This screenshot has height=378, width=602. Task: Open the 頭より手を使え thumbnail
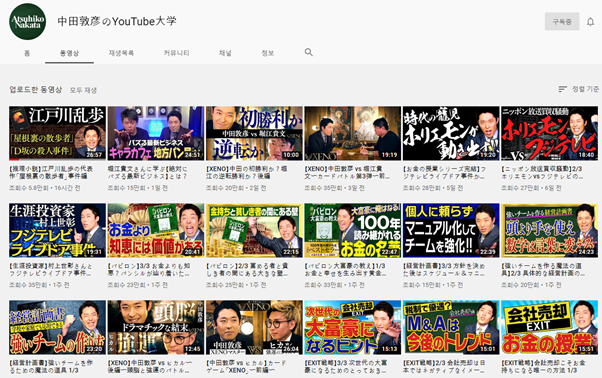[549, 230]
